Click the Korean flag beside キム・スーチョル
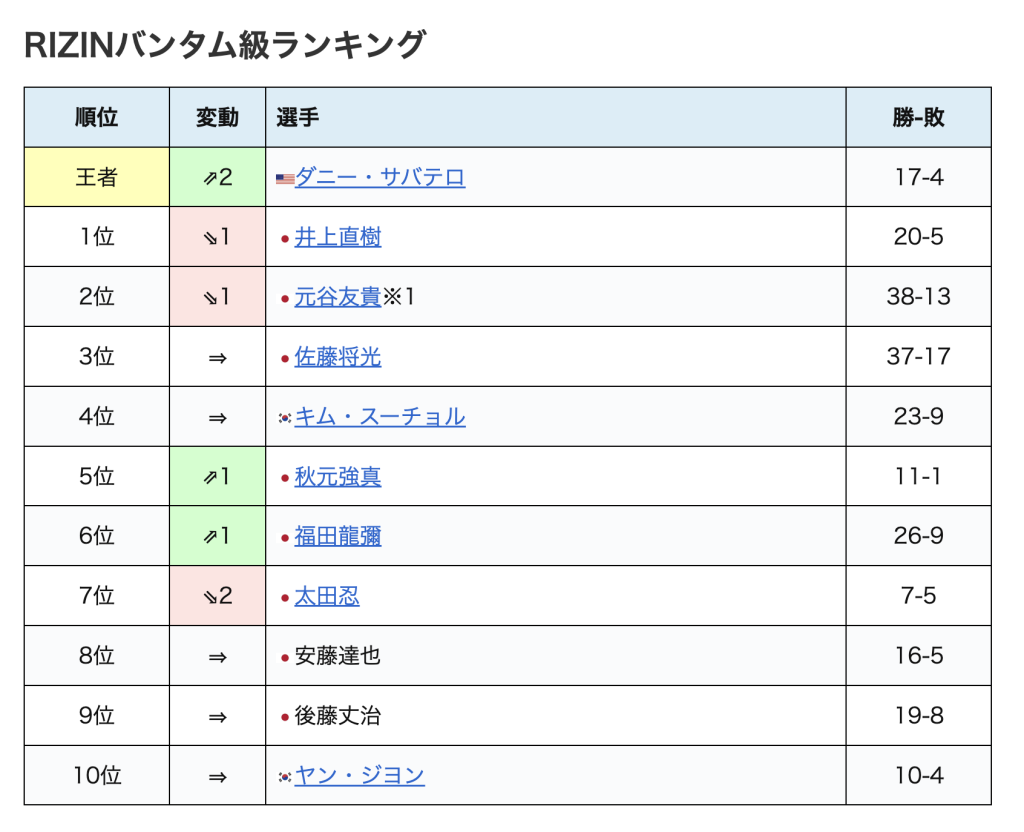 tap(285, 417)
